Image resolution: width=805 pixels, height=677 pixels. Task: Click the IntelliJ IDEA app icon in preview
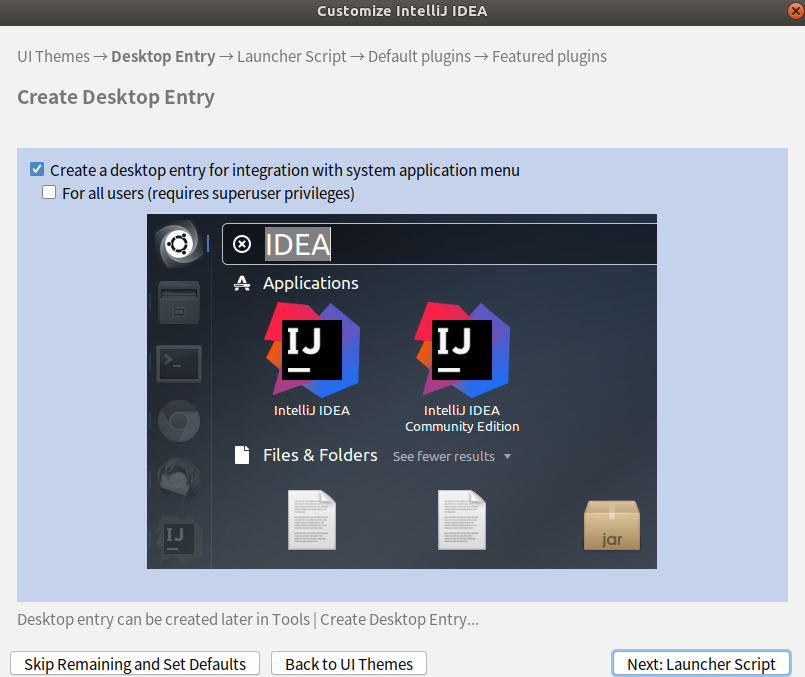coord(312,350)
